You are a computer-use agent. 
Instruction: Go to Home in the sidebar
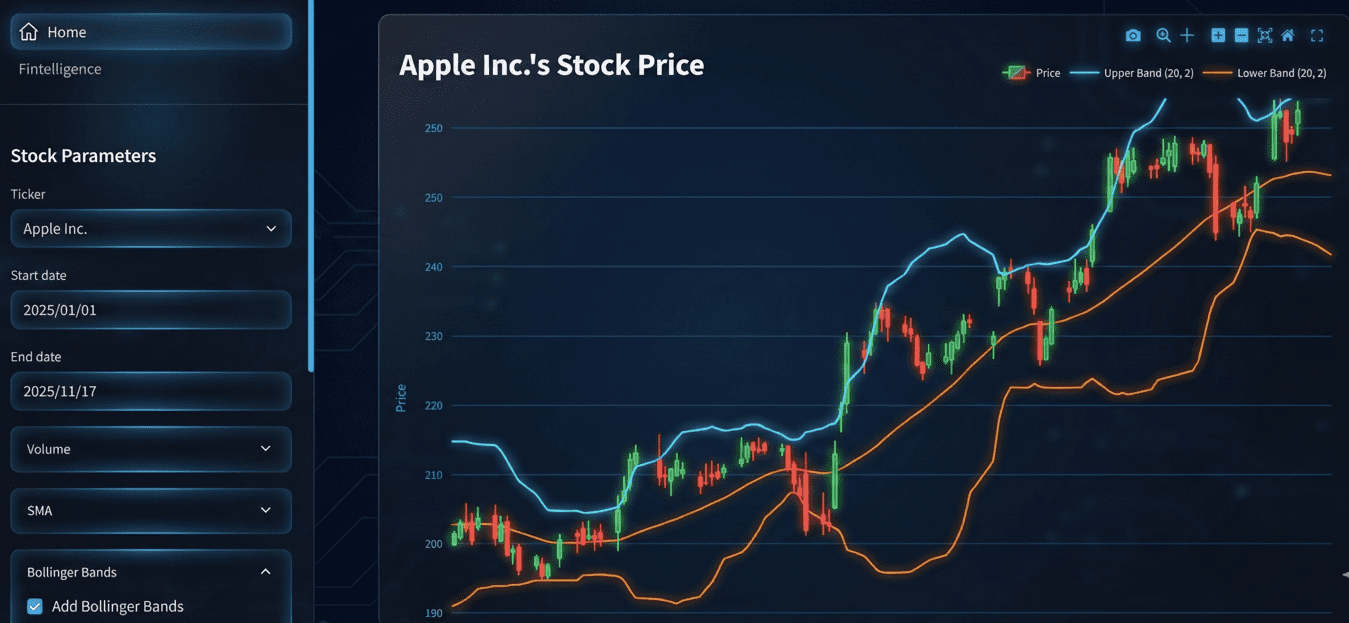point(151,32)
